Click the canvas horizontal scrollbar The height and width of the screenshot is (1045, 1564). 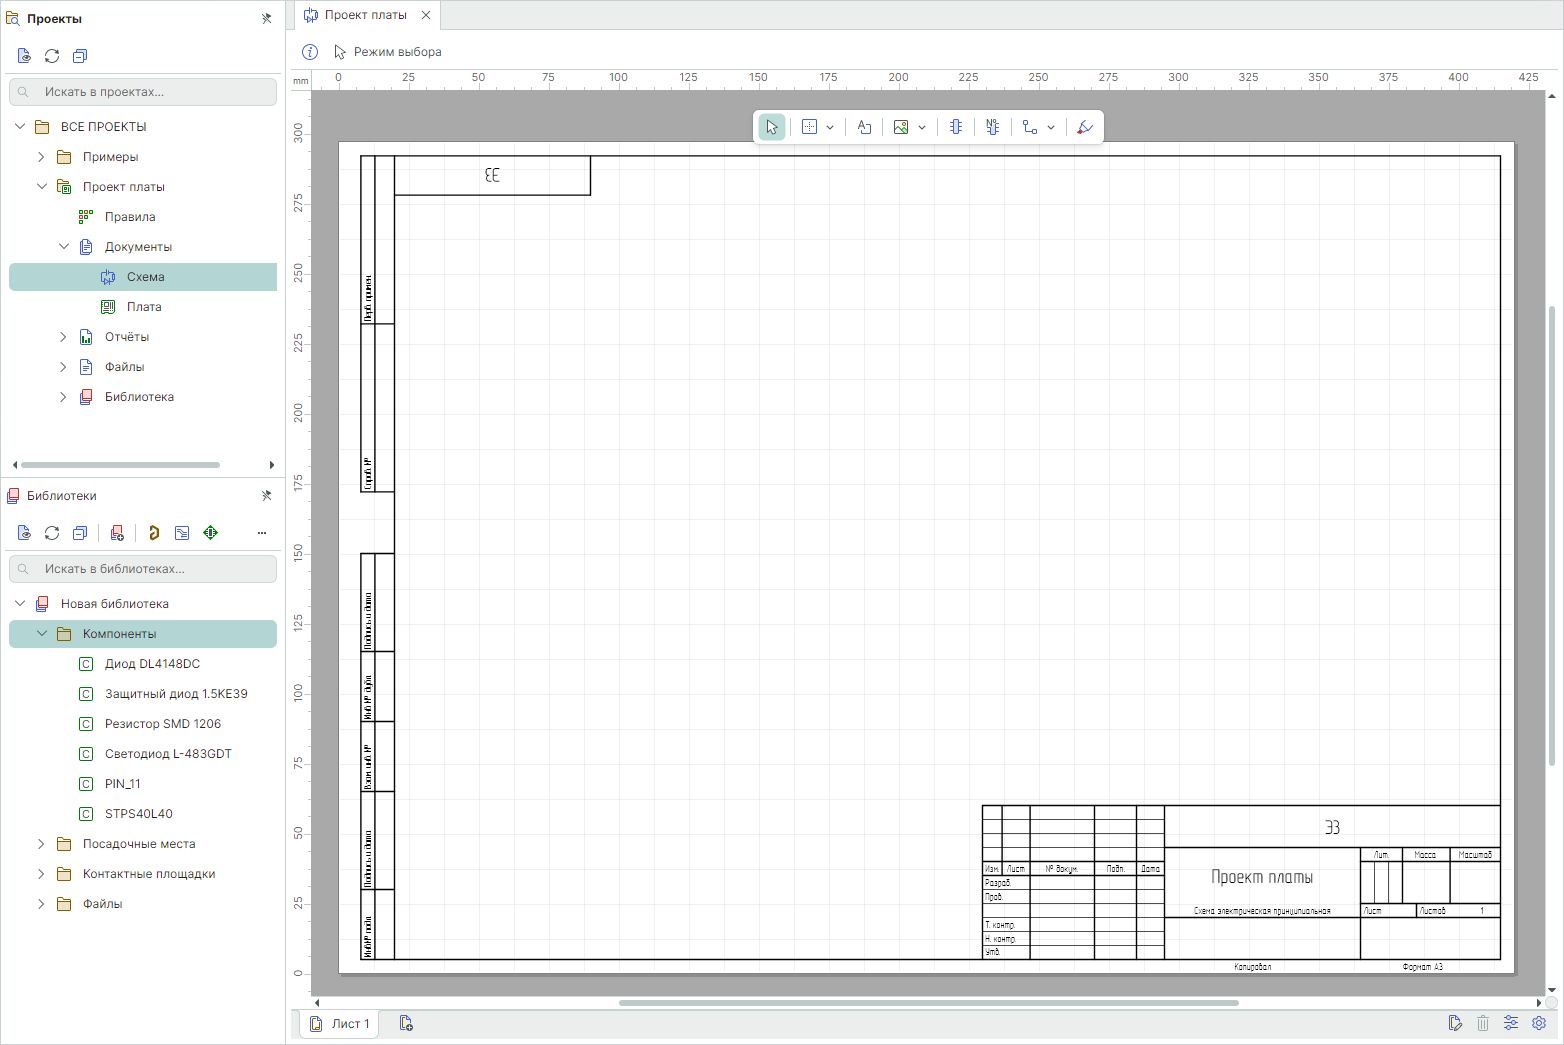tap(928, 1002)
